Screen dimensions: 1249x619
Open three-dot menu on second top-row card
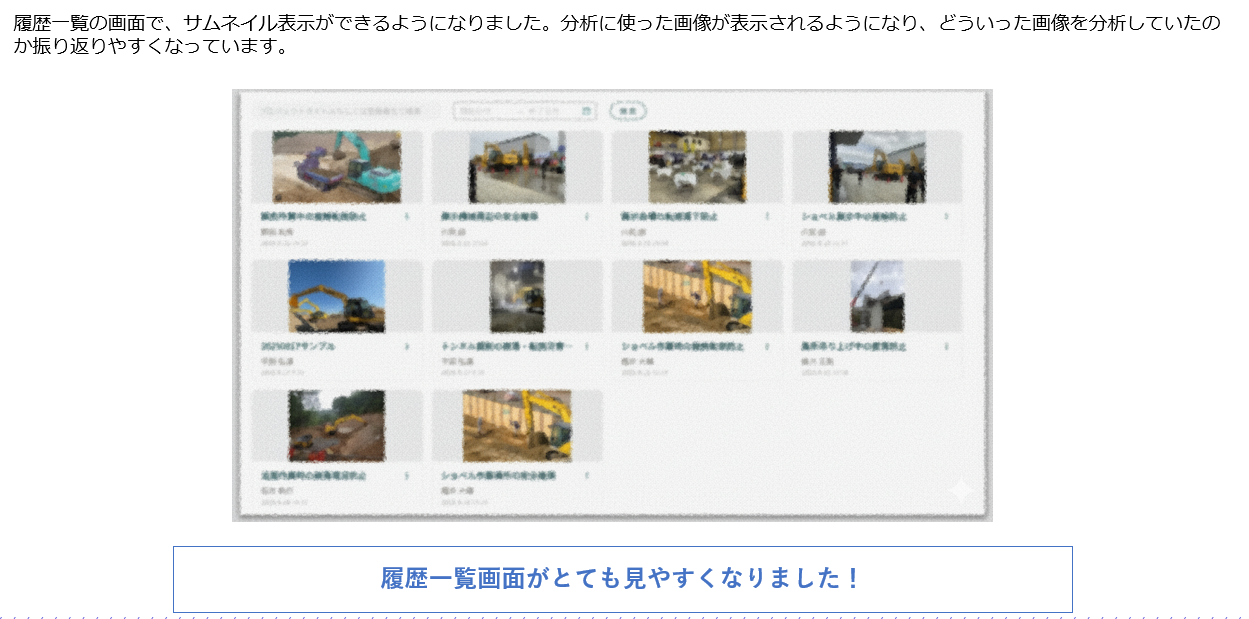click(587, 216)
